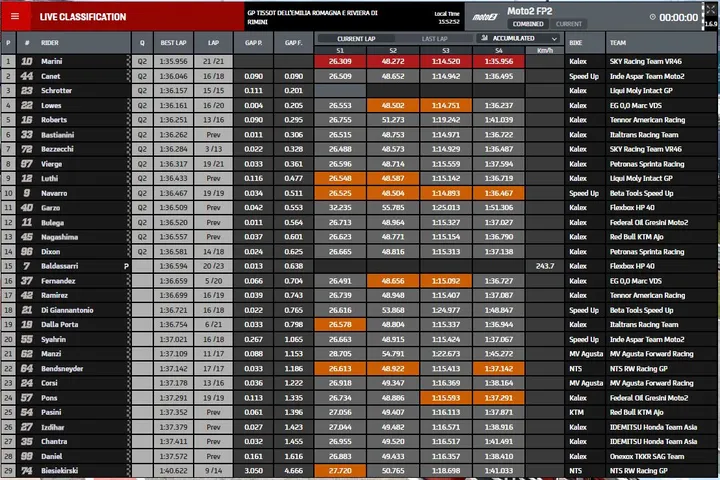The image size is (720, 480).
Task: Click Pons' orange S3 time 1:15.593
Action: pyautogui.click(x=445, y=398)
